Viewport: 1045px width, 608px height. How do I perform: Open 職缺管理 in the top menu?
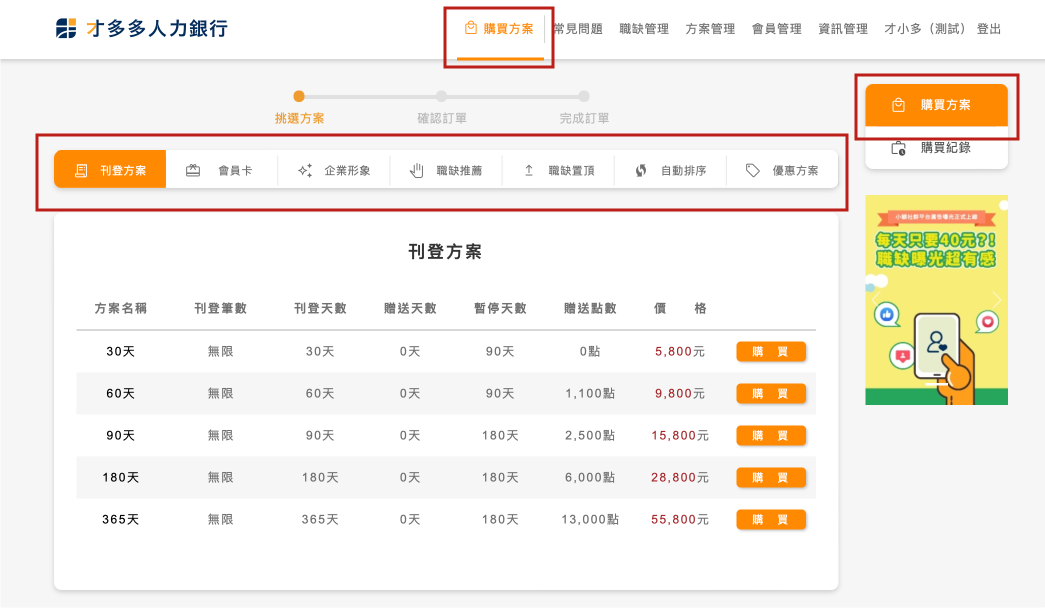click(x=644, y=29)
